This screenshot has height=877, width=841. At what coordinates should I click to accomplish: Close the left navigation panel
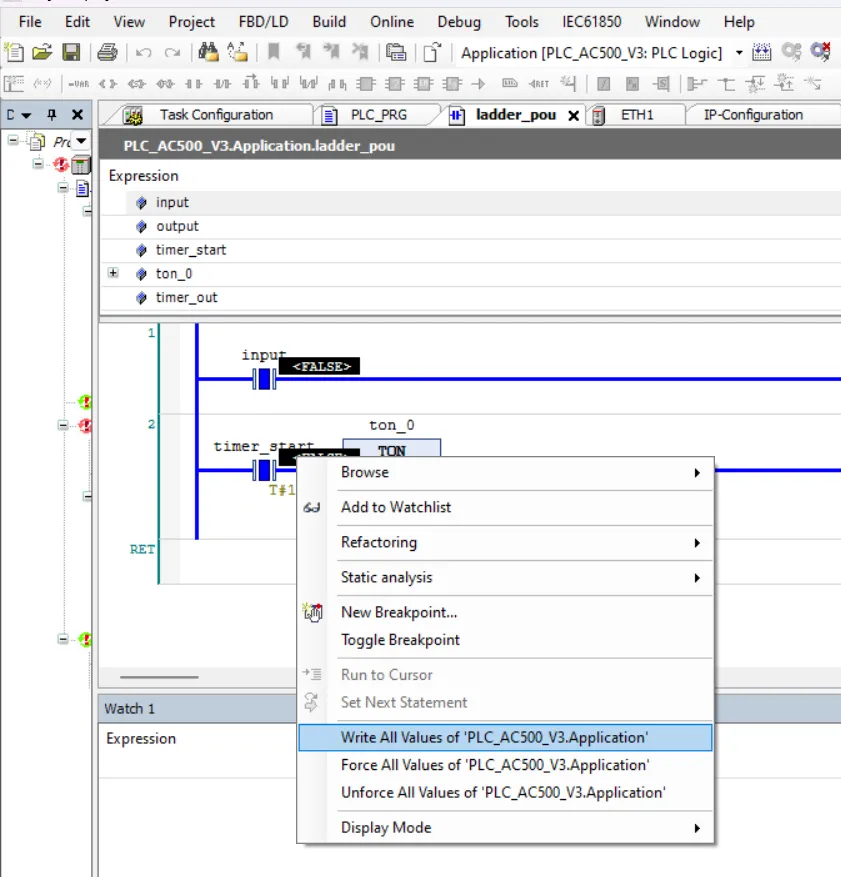77,115
